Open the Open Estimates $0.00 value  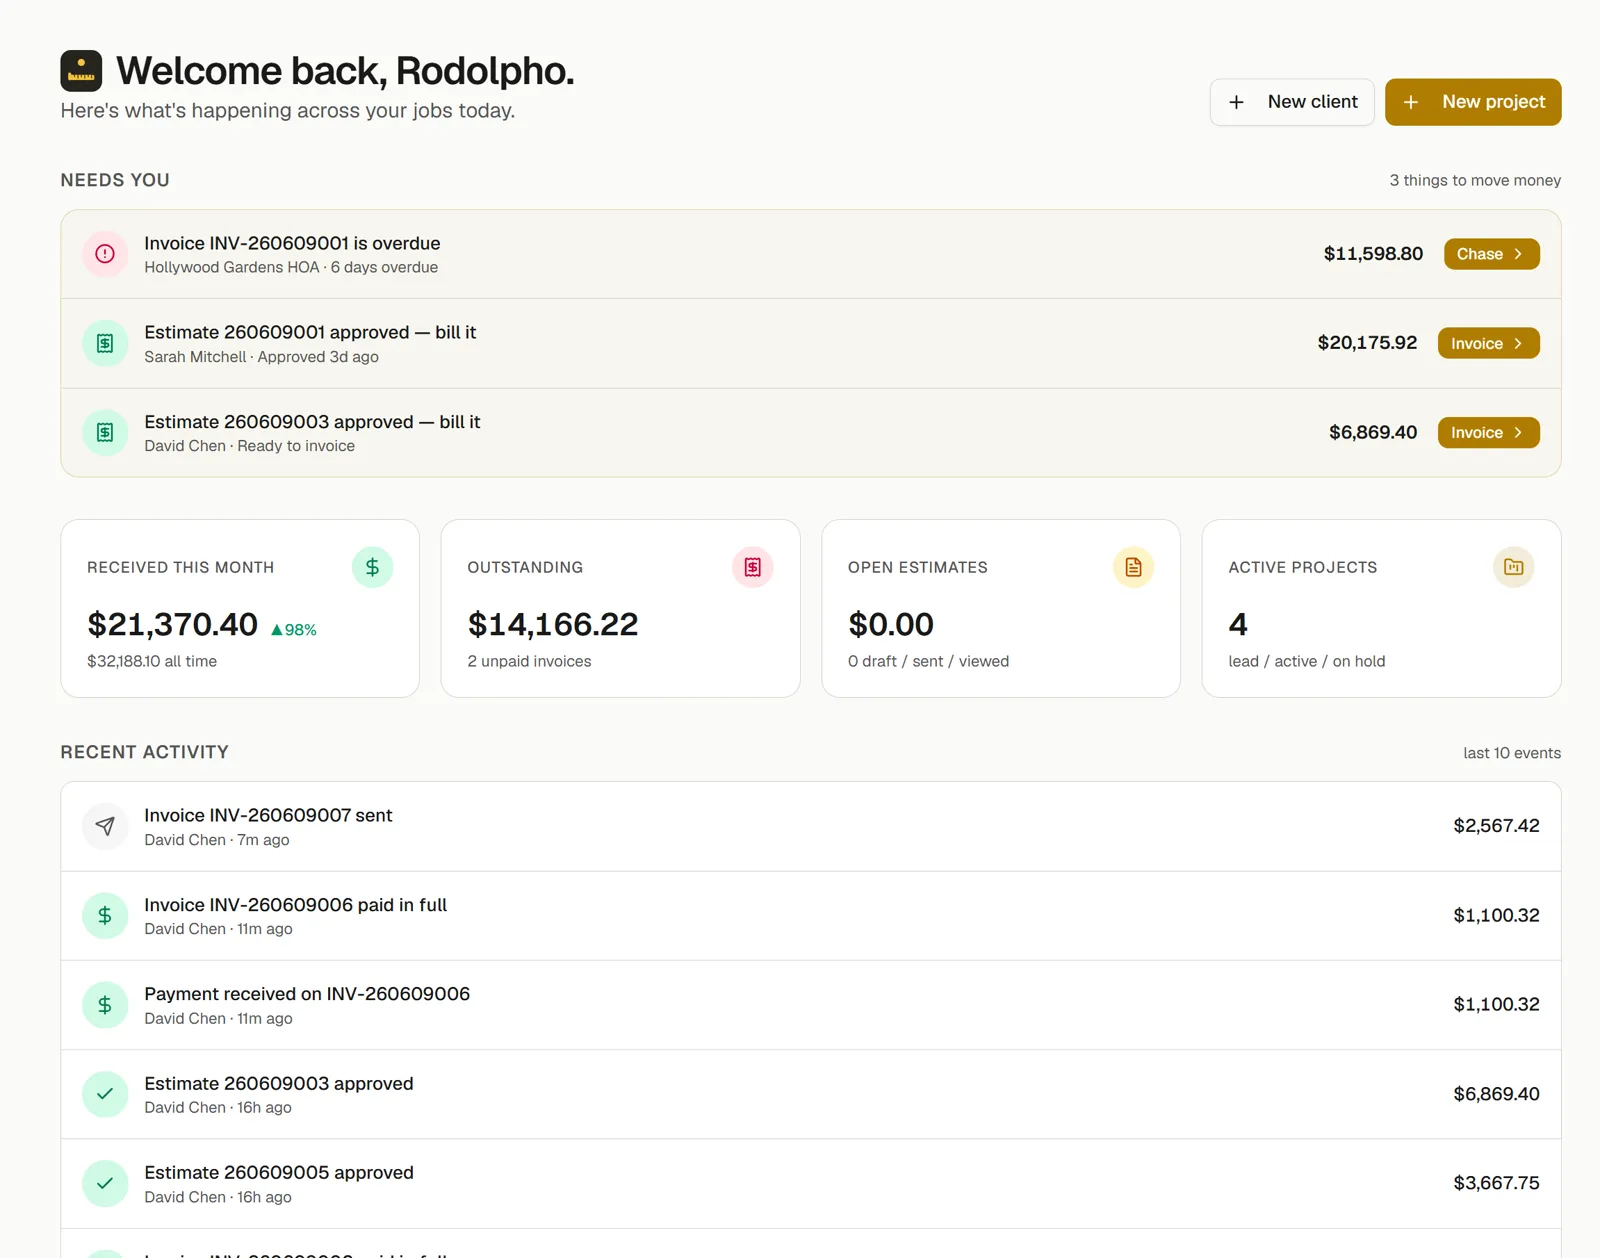pos(891,624)
